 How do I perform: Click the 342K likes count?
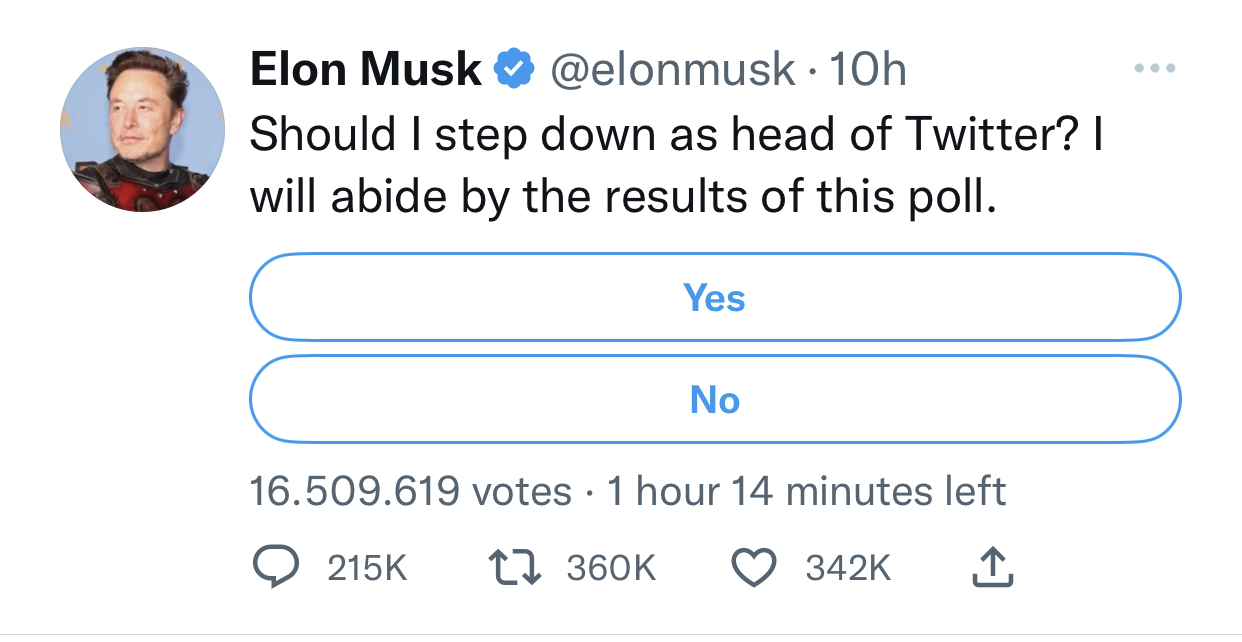pos(848,568)
